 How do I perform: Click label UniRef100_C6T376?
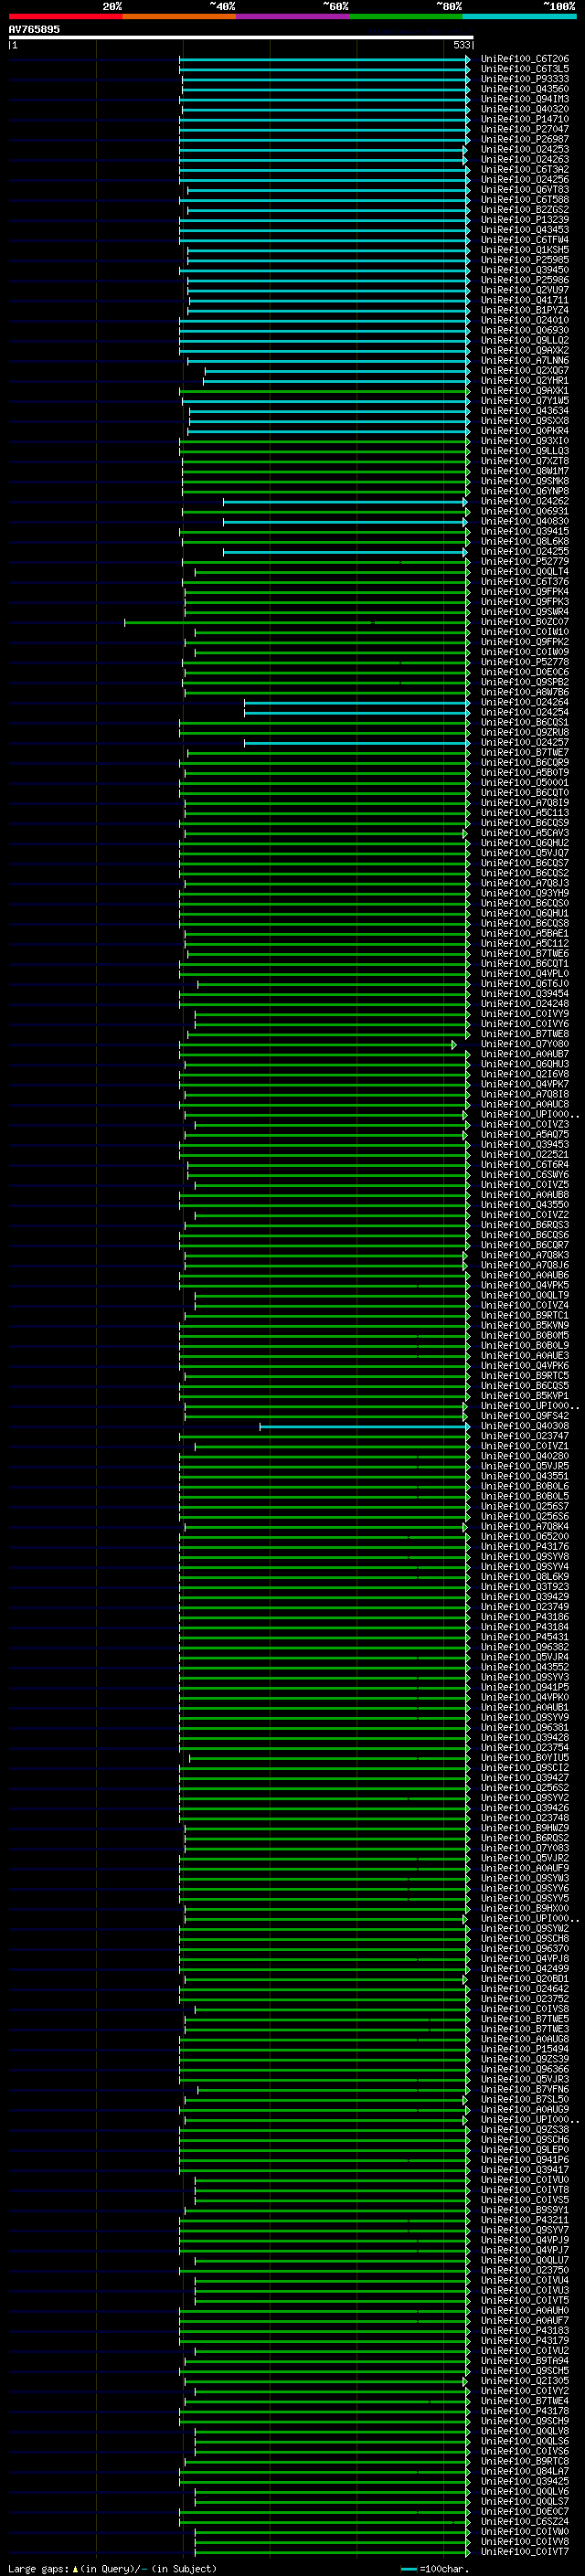tap(525, 582)
